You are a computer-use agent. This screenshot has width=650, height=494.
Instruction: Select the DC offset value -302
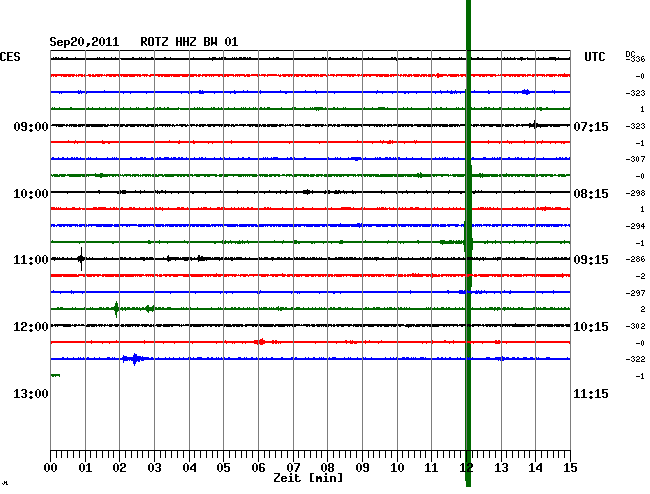(x=635, y=326)
